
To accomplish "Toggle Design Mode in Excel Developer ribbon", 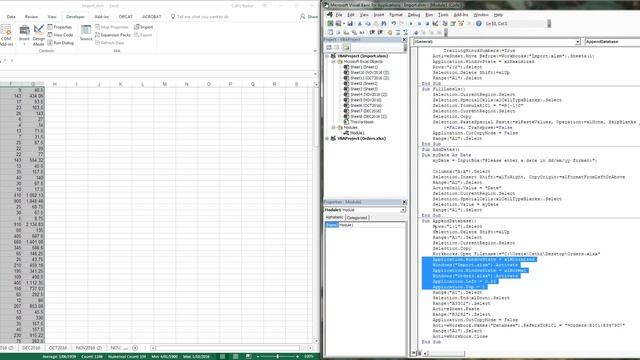I will [39, 35].
